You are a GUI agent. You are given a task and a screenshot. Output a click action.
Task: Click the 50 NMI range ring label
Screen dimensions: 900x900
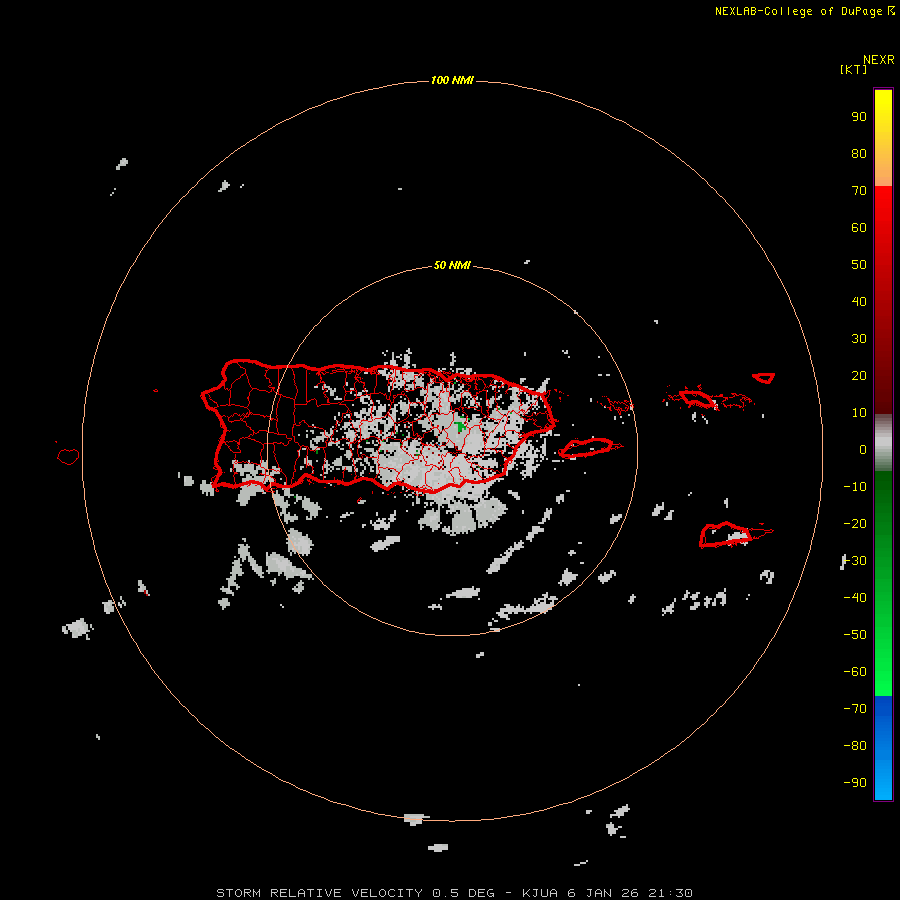coord(452,265)
